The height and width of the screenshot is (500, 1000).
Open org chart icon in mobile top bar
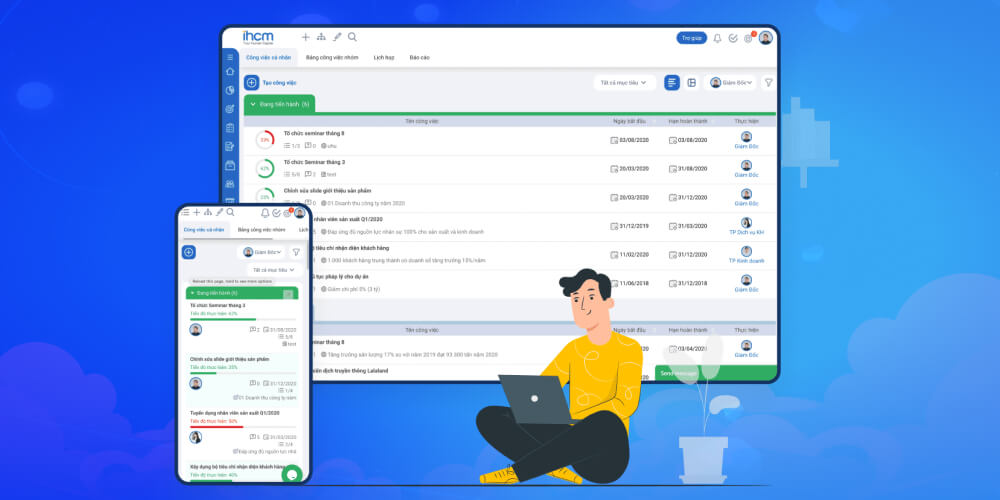click(x=208, y=212)
